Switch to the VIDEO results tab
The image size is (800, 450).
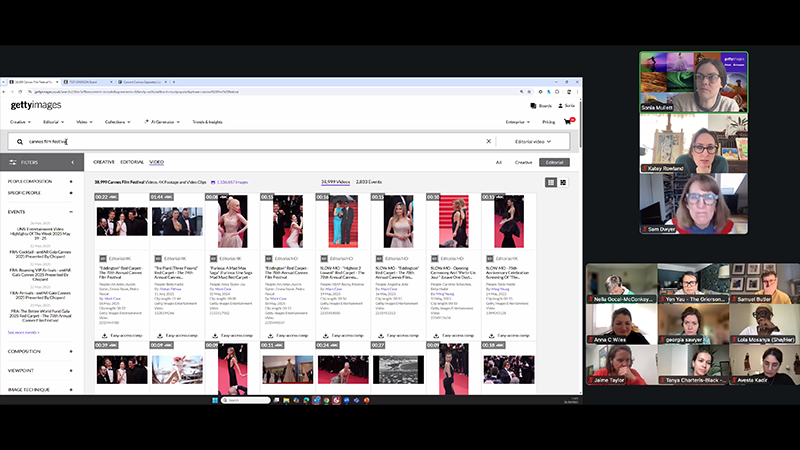point(156,161)
